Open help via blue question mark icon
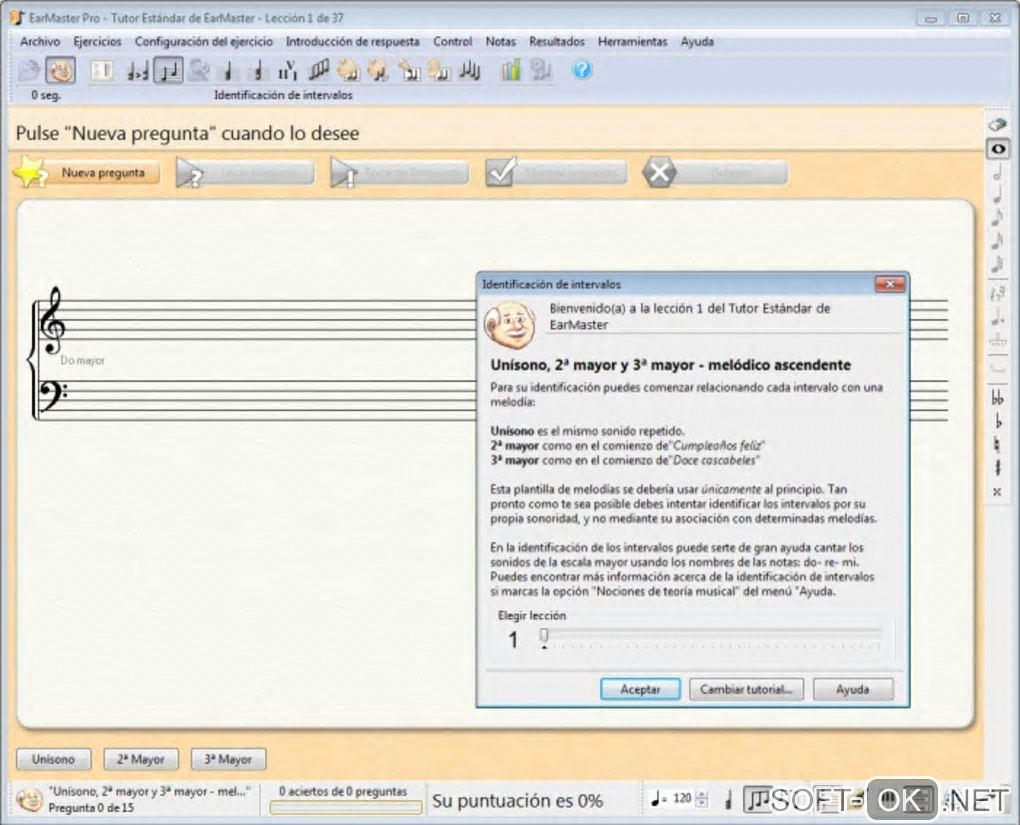This screenshot has width=1020, height=825. [582, 70]
